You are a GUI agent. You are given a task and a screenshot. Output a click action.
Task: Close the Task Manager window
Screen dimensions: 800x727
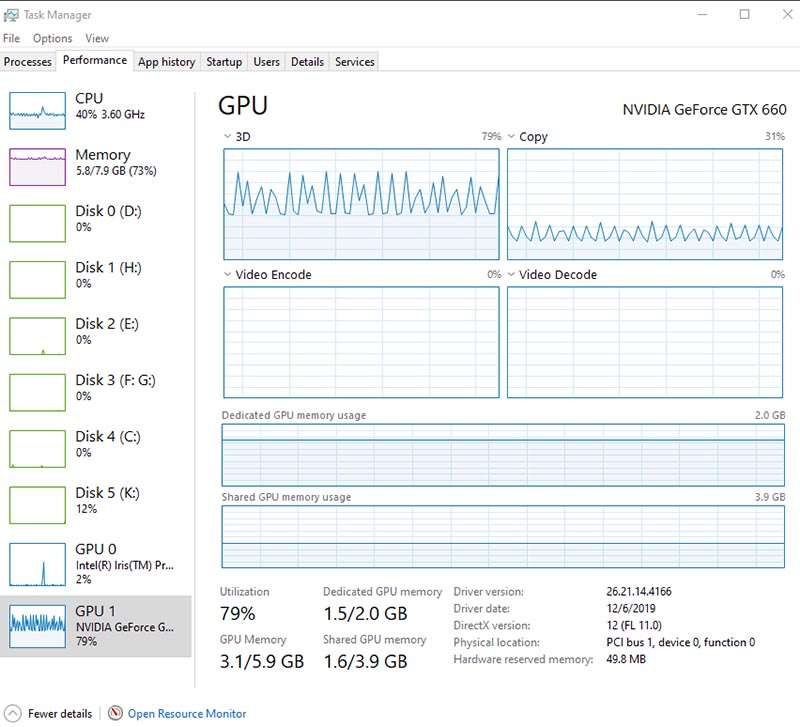(x=787, y=14)
